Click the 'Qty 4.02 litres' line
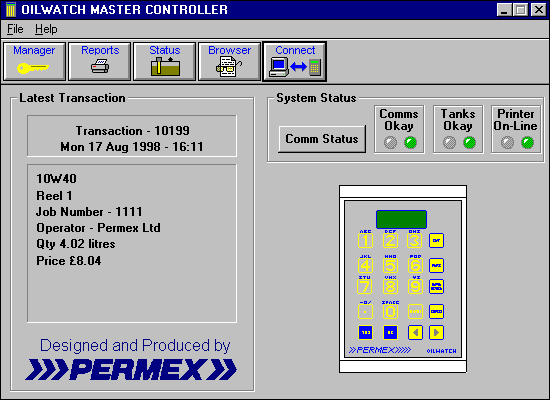Screen dimensions: 550x400 [76, 244]
